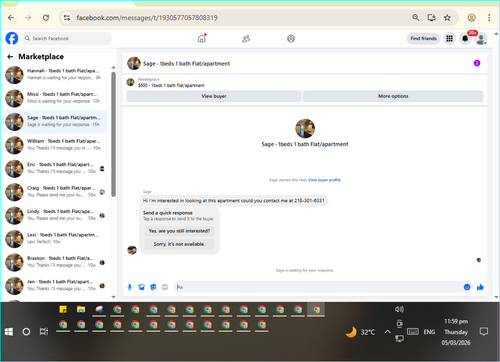The image size is (500, 362).
Task: Open the GIF picker icon
Action: tap(165, 287)
